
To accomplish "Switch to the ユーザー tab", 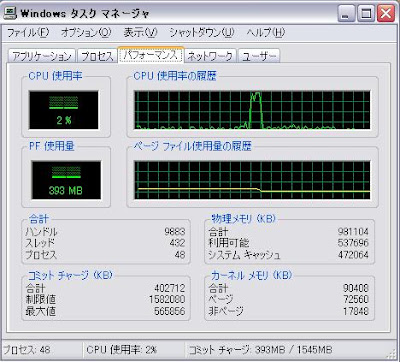I will click(x=259, y=56).
